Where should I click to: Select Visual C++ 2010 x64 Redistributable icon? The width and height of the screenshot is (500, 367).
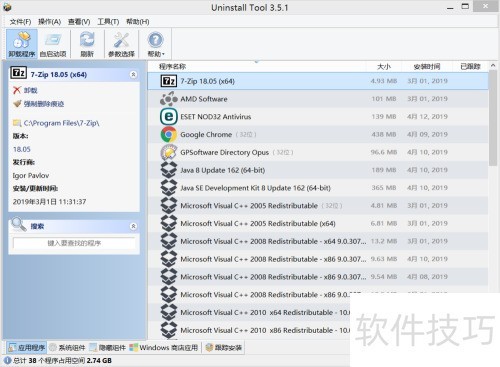pyautogui.click(x=169, y=312)
